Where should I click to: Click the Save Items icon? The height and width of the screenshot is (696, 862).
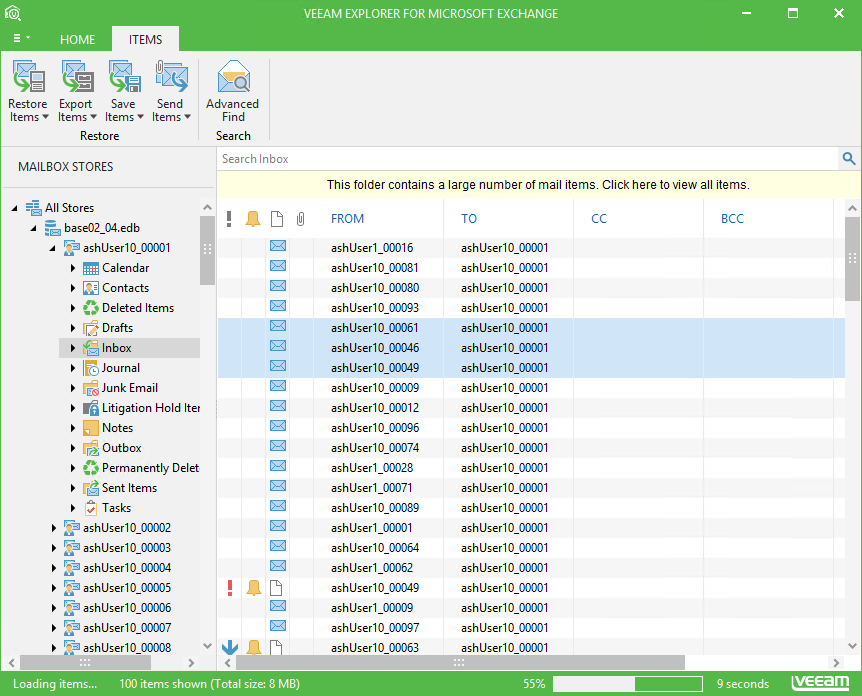coord(124,78)
